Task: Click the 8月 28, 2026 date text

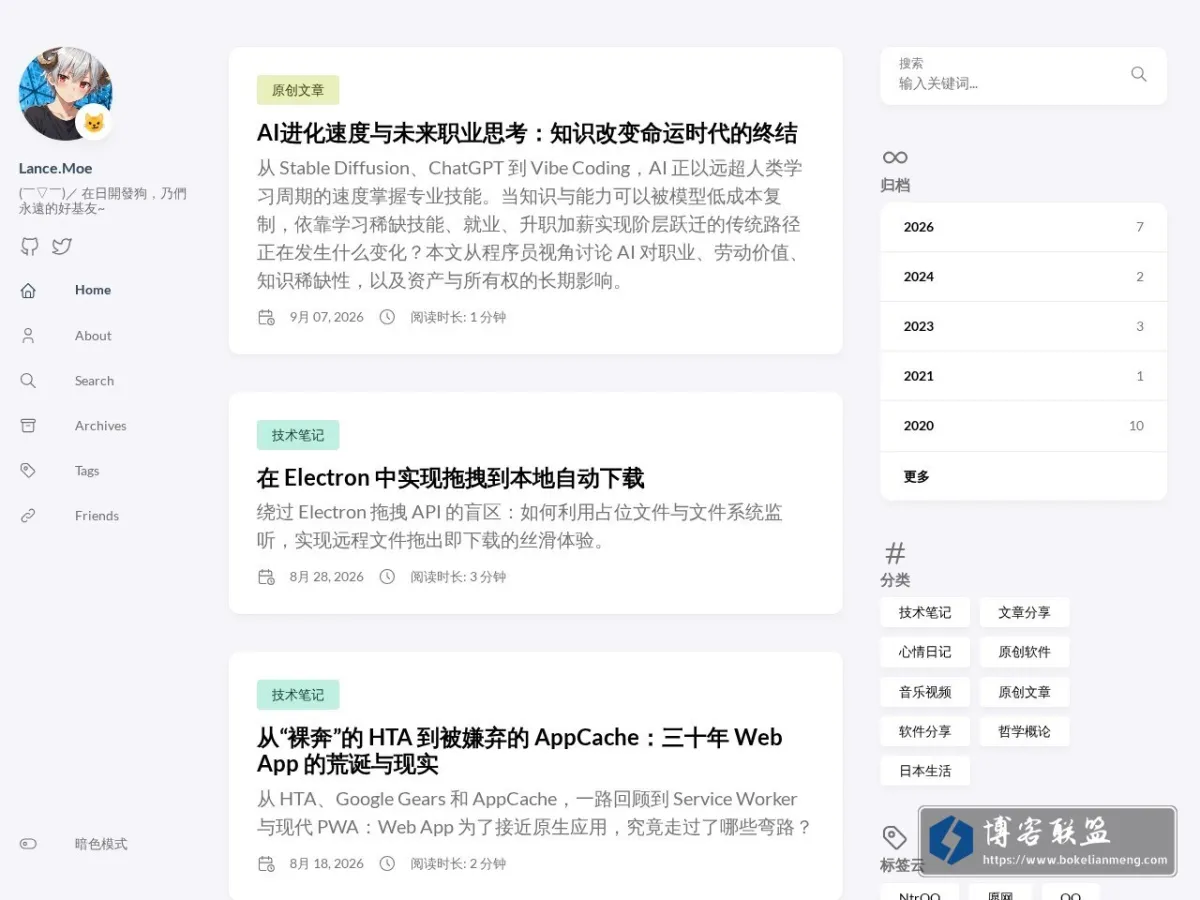Action: (x=327, y=577)
